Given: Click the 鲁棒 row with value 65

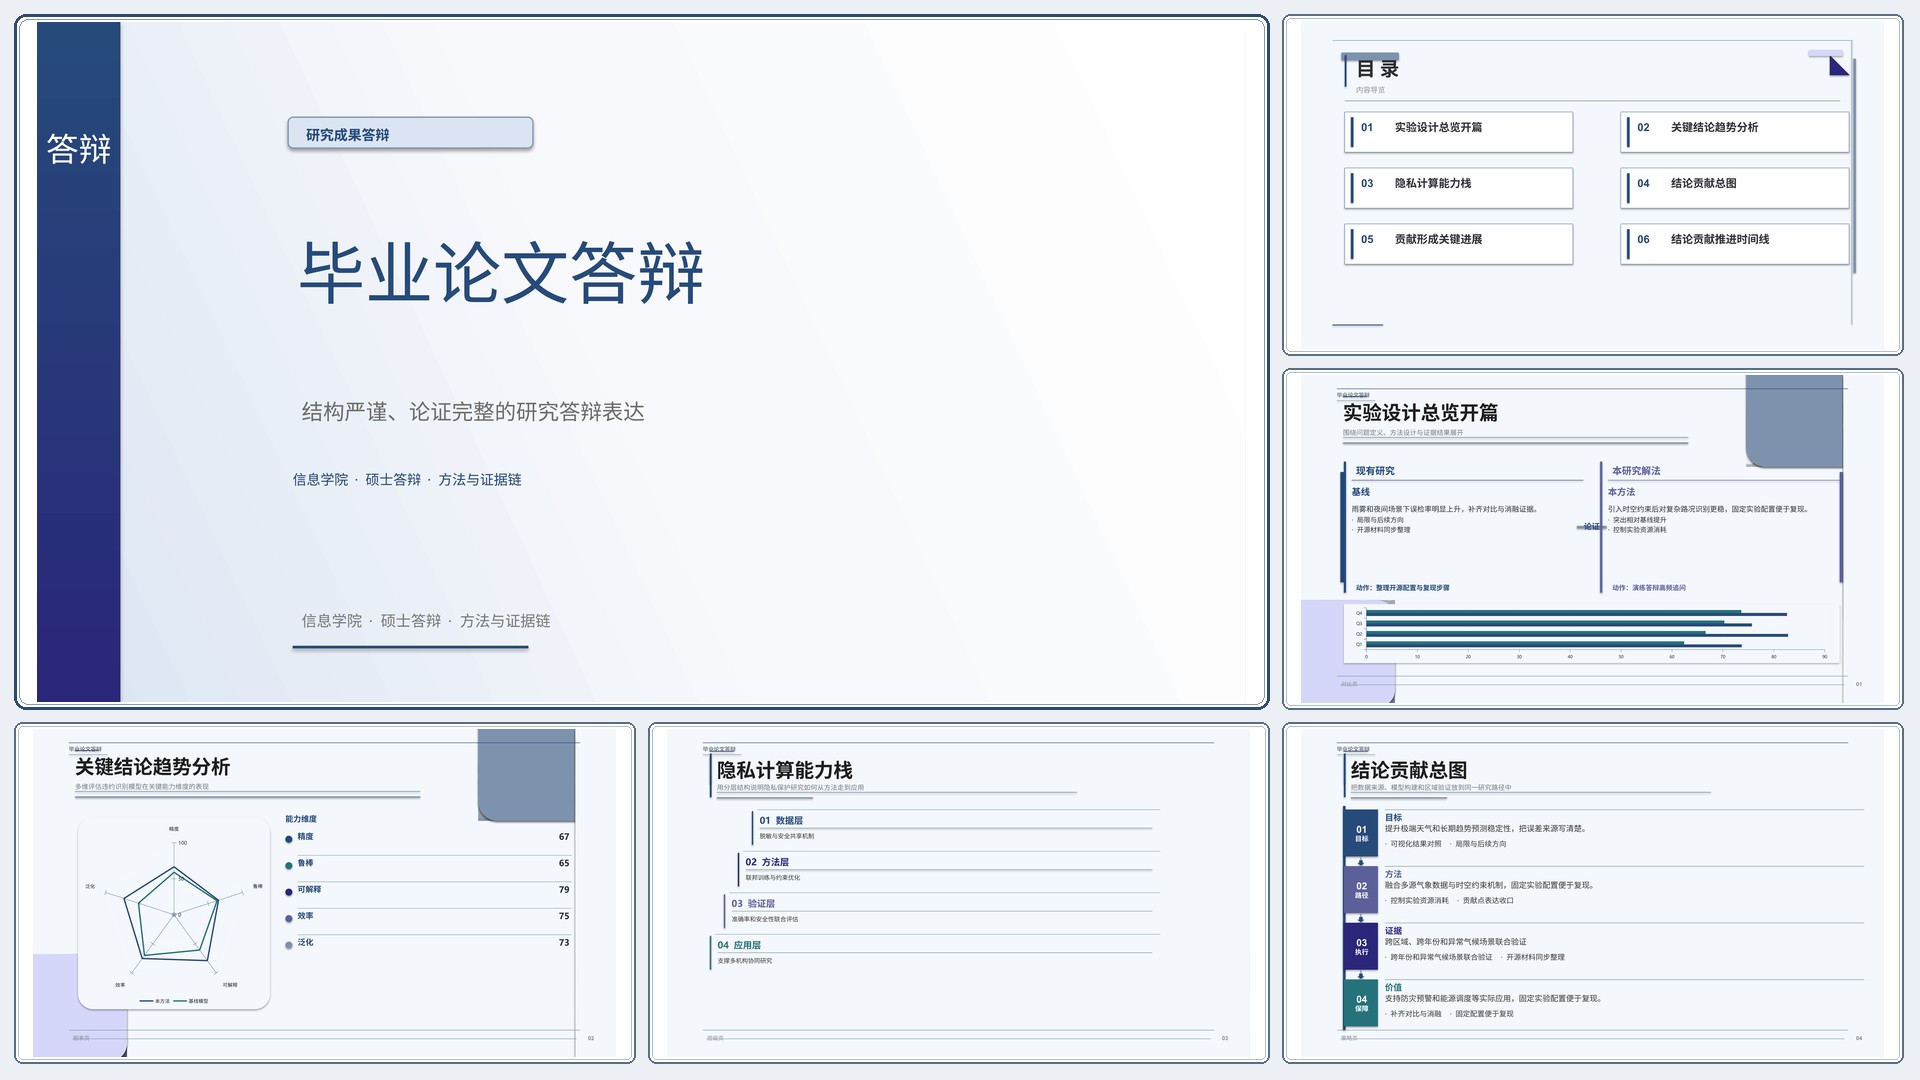Looking at the screenshot, I should click(x=427, y=863).
